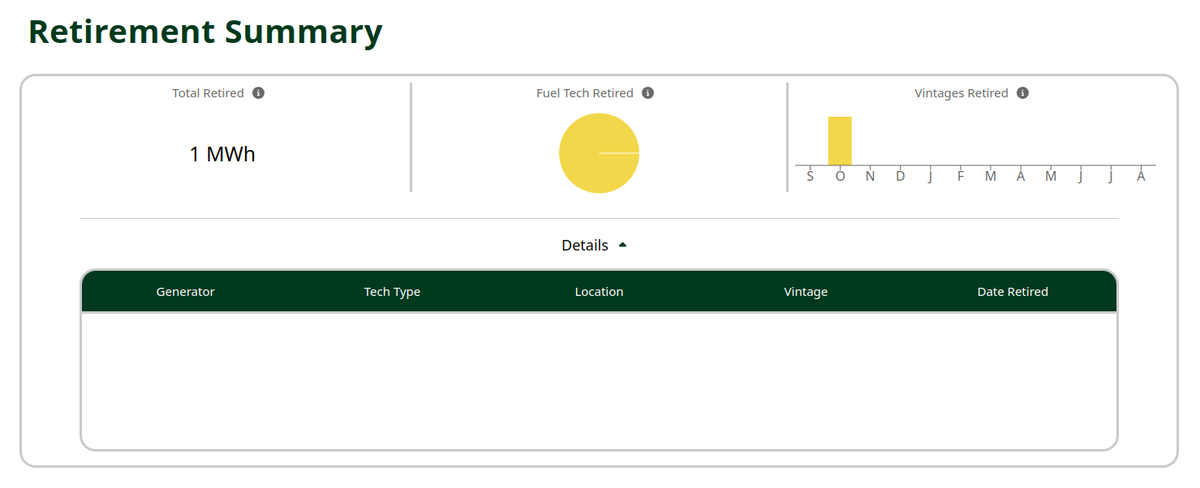Screen dimensions: 1200x488
Task: Click the 'Details' label text
Action: tap(585, 245)
